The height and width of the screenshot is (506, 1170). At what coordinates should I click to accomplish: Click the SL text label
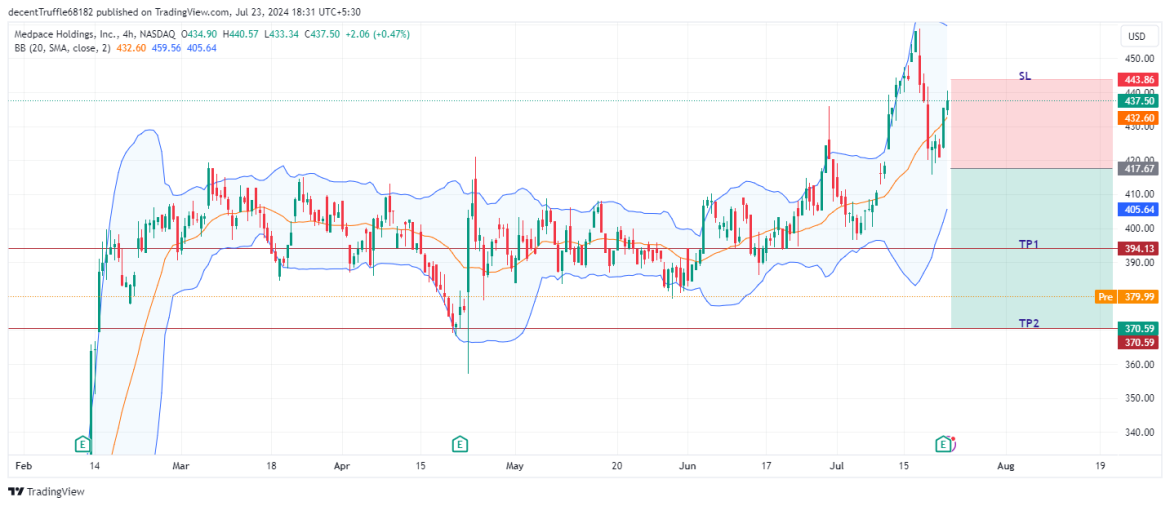coord(1025,76)
